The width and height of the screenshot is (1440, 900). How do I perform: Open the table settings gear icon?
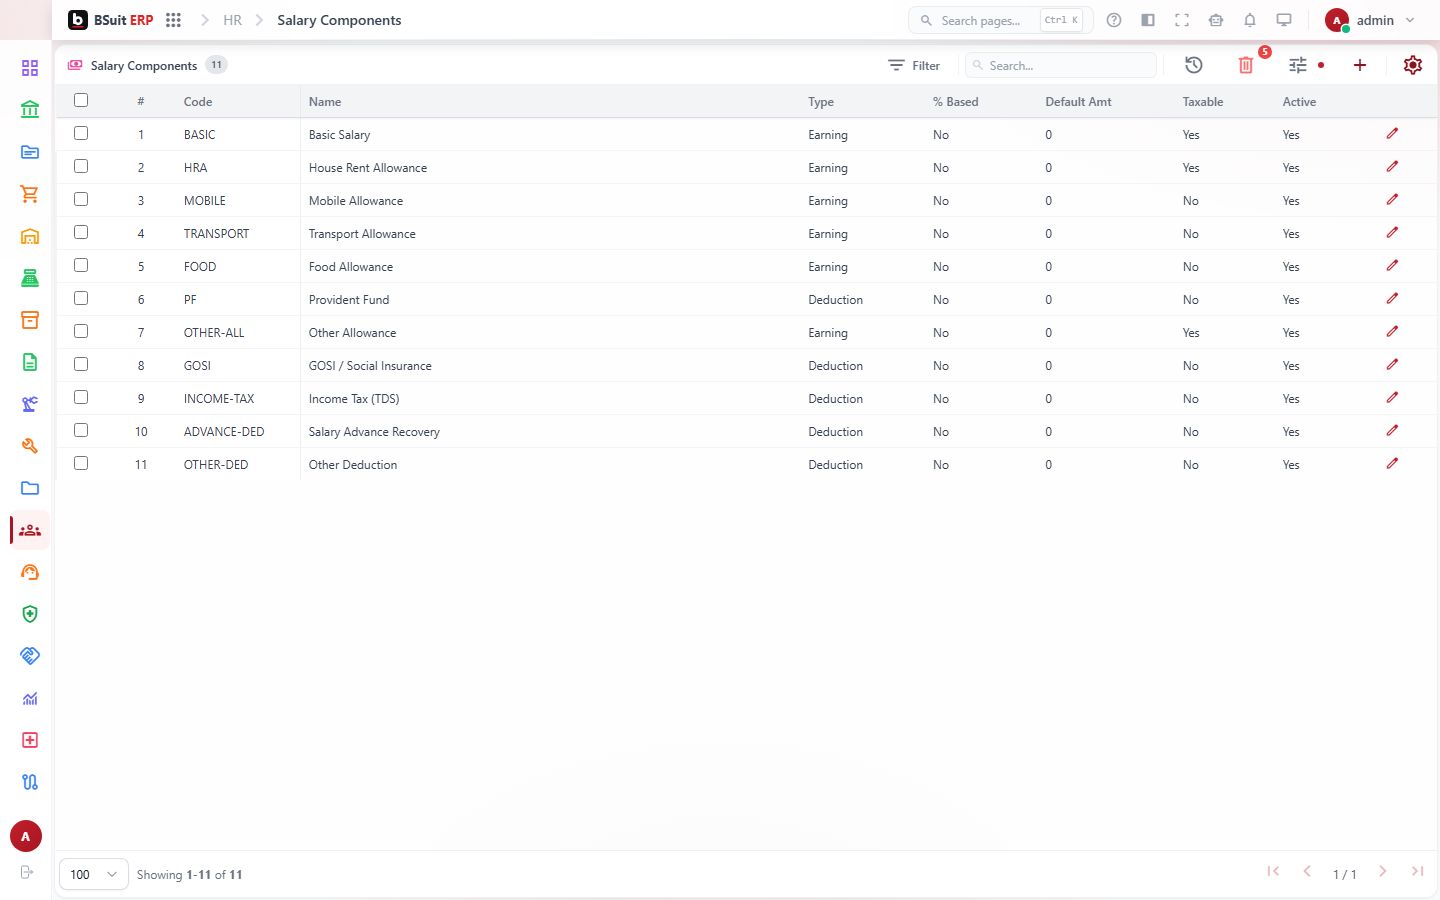[x=1413, y=65]
